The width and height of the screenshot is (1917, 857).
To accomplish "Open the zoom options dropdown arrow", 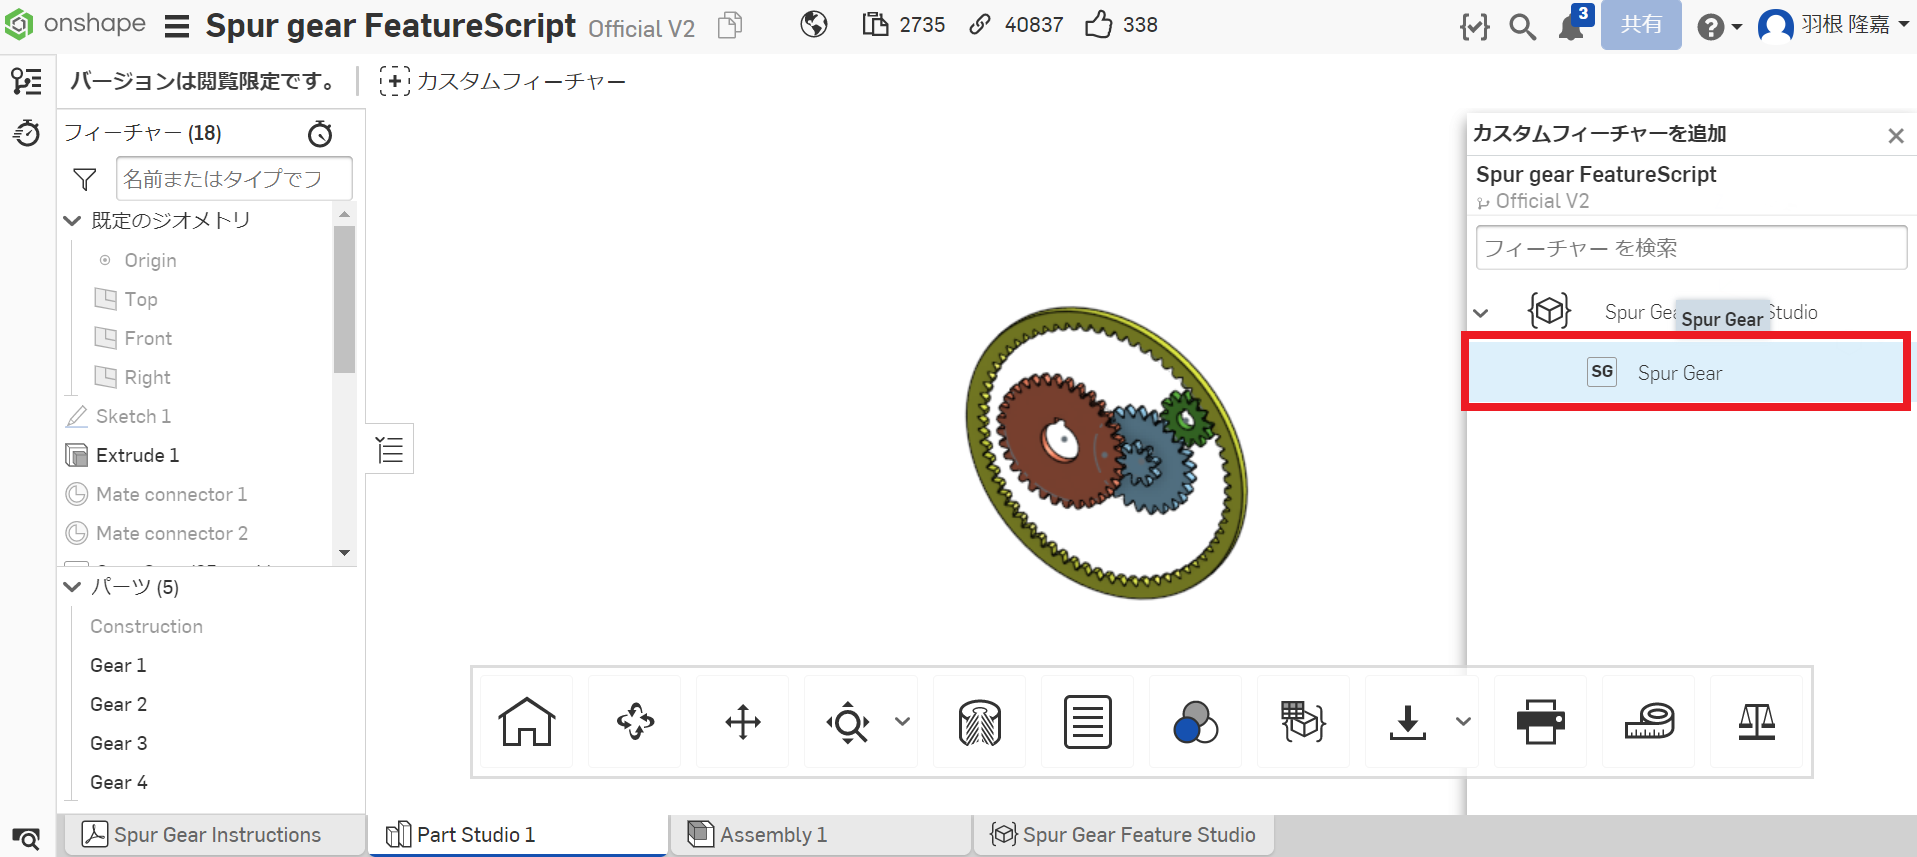I will point(902,722).
